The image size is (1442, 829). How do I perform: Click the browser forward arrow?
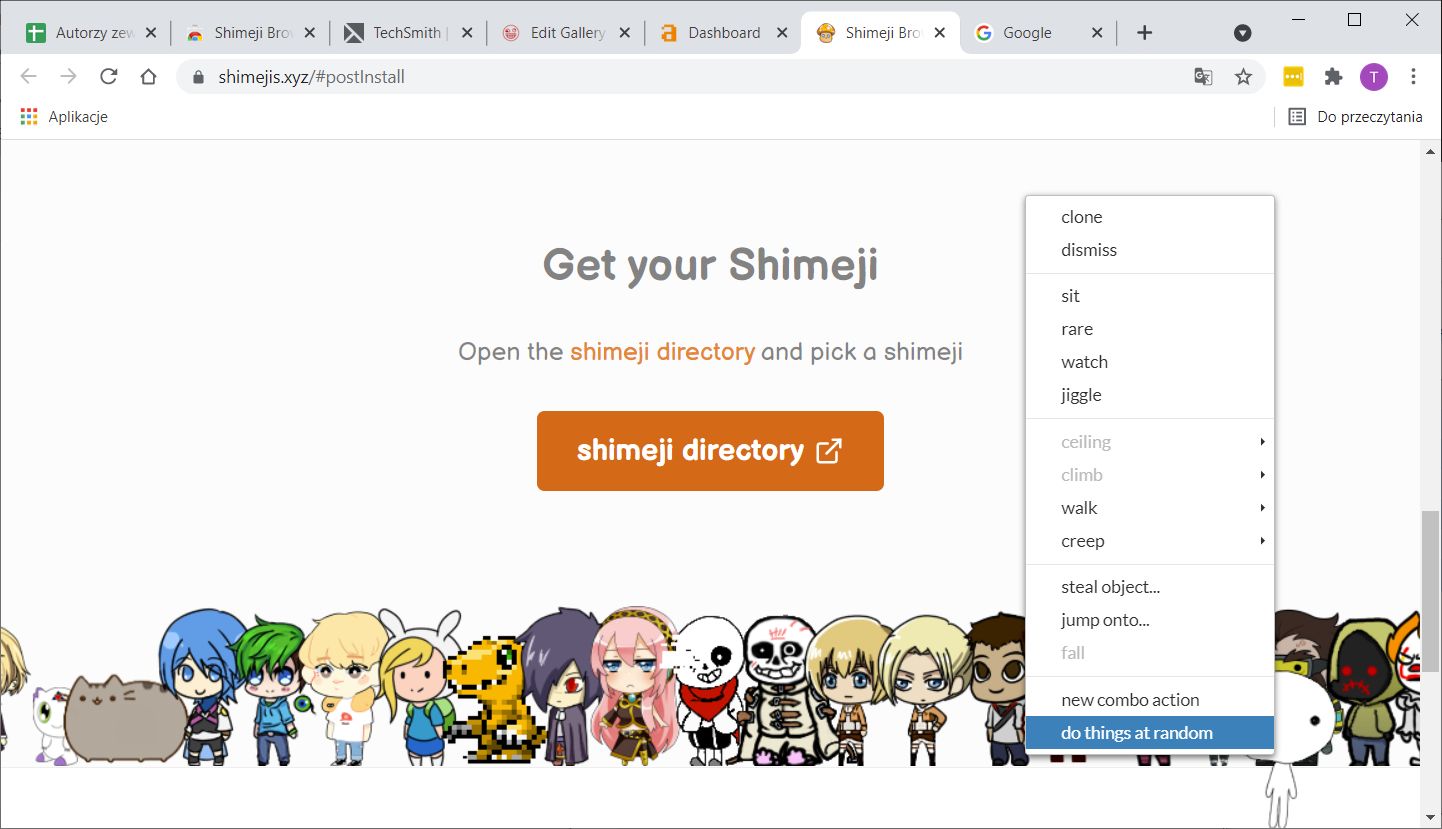click(68, 77)
